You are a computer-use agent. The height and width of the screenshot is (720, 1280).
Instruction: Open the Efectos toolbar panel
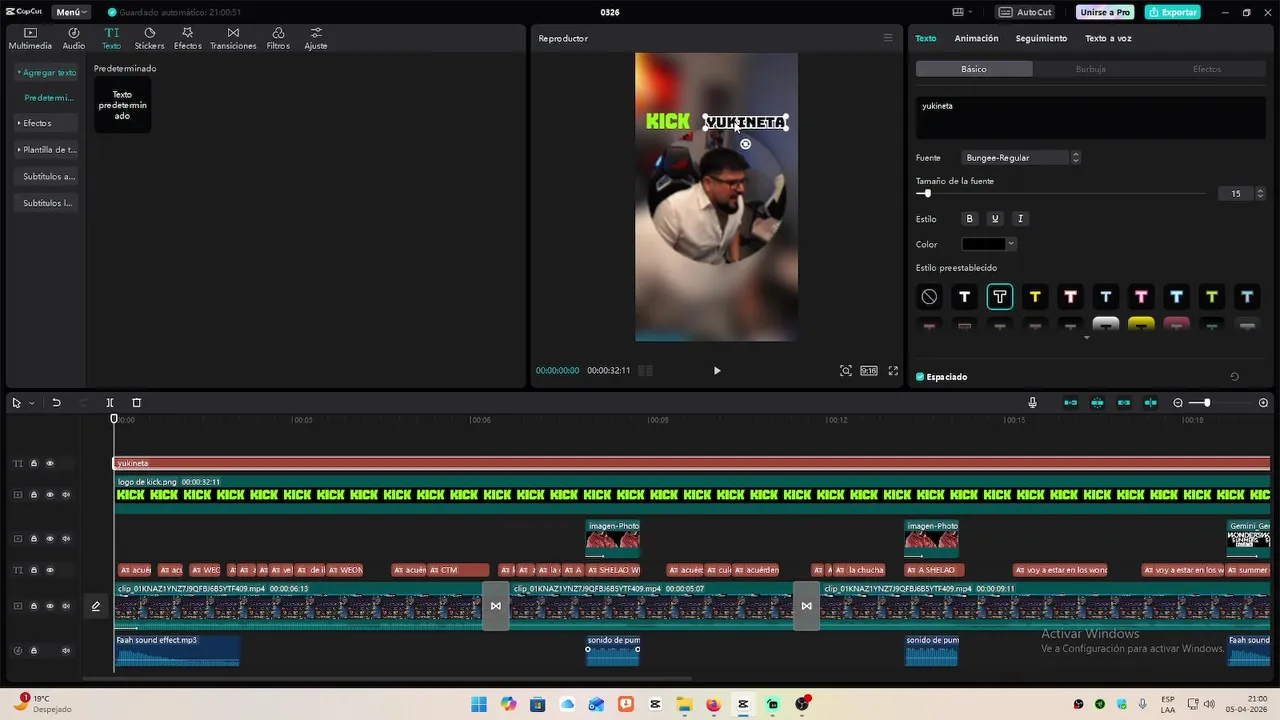(187, 38)
